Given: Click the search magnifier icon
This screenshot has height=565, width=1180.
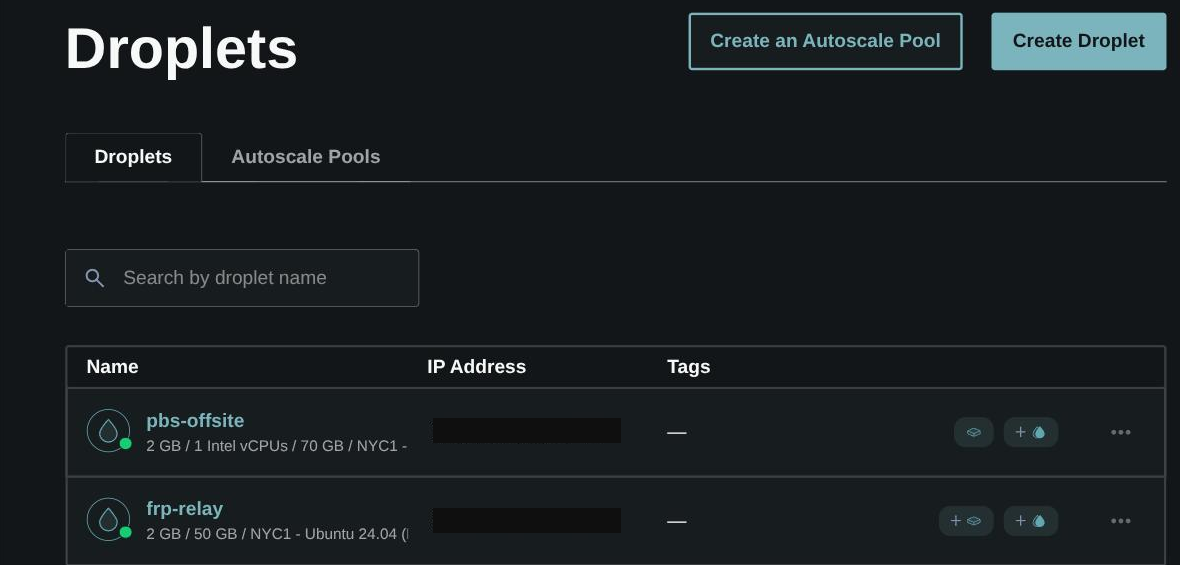Looking at the screenshot, I should (95, 278).
